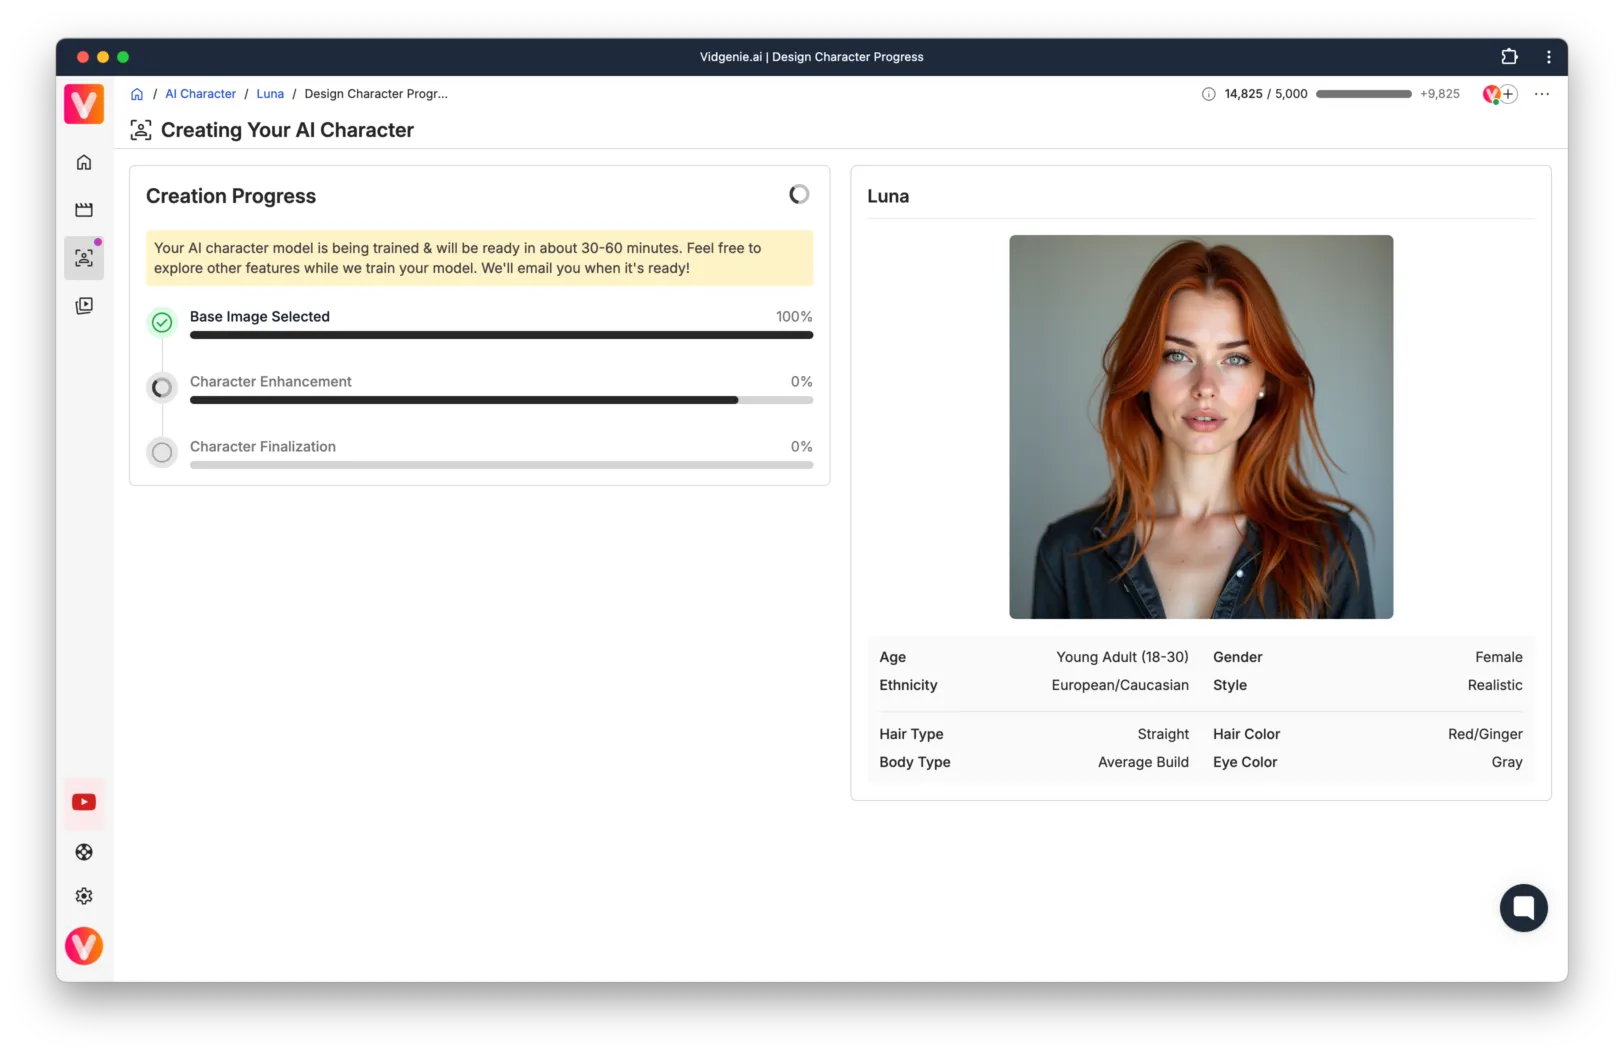Viewport: 1624px width, 1056px height.
Task: Click the Character Enhancement progress bar
Action: 501,401
